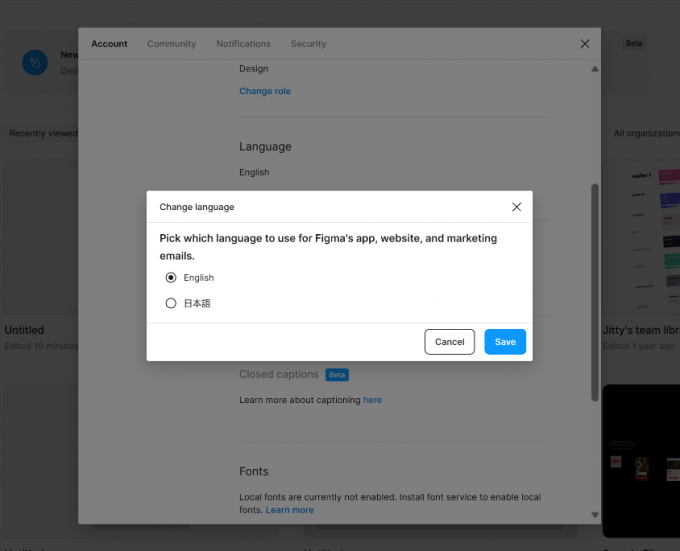
Task: Click the Beta tag in background header
Action: tap(634, 43)
